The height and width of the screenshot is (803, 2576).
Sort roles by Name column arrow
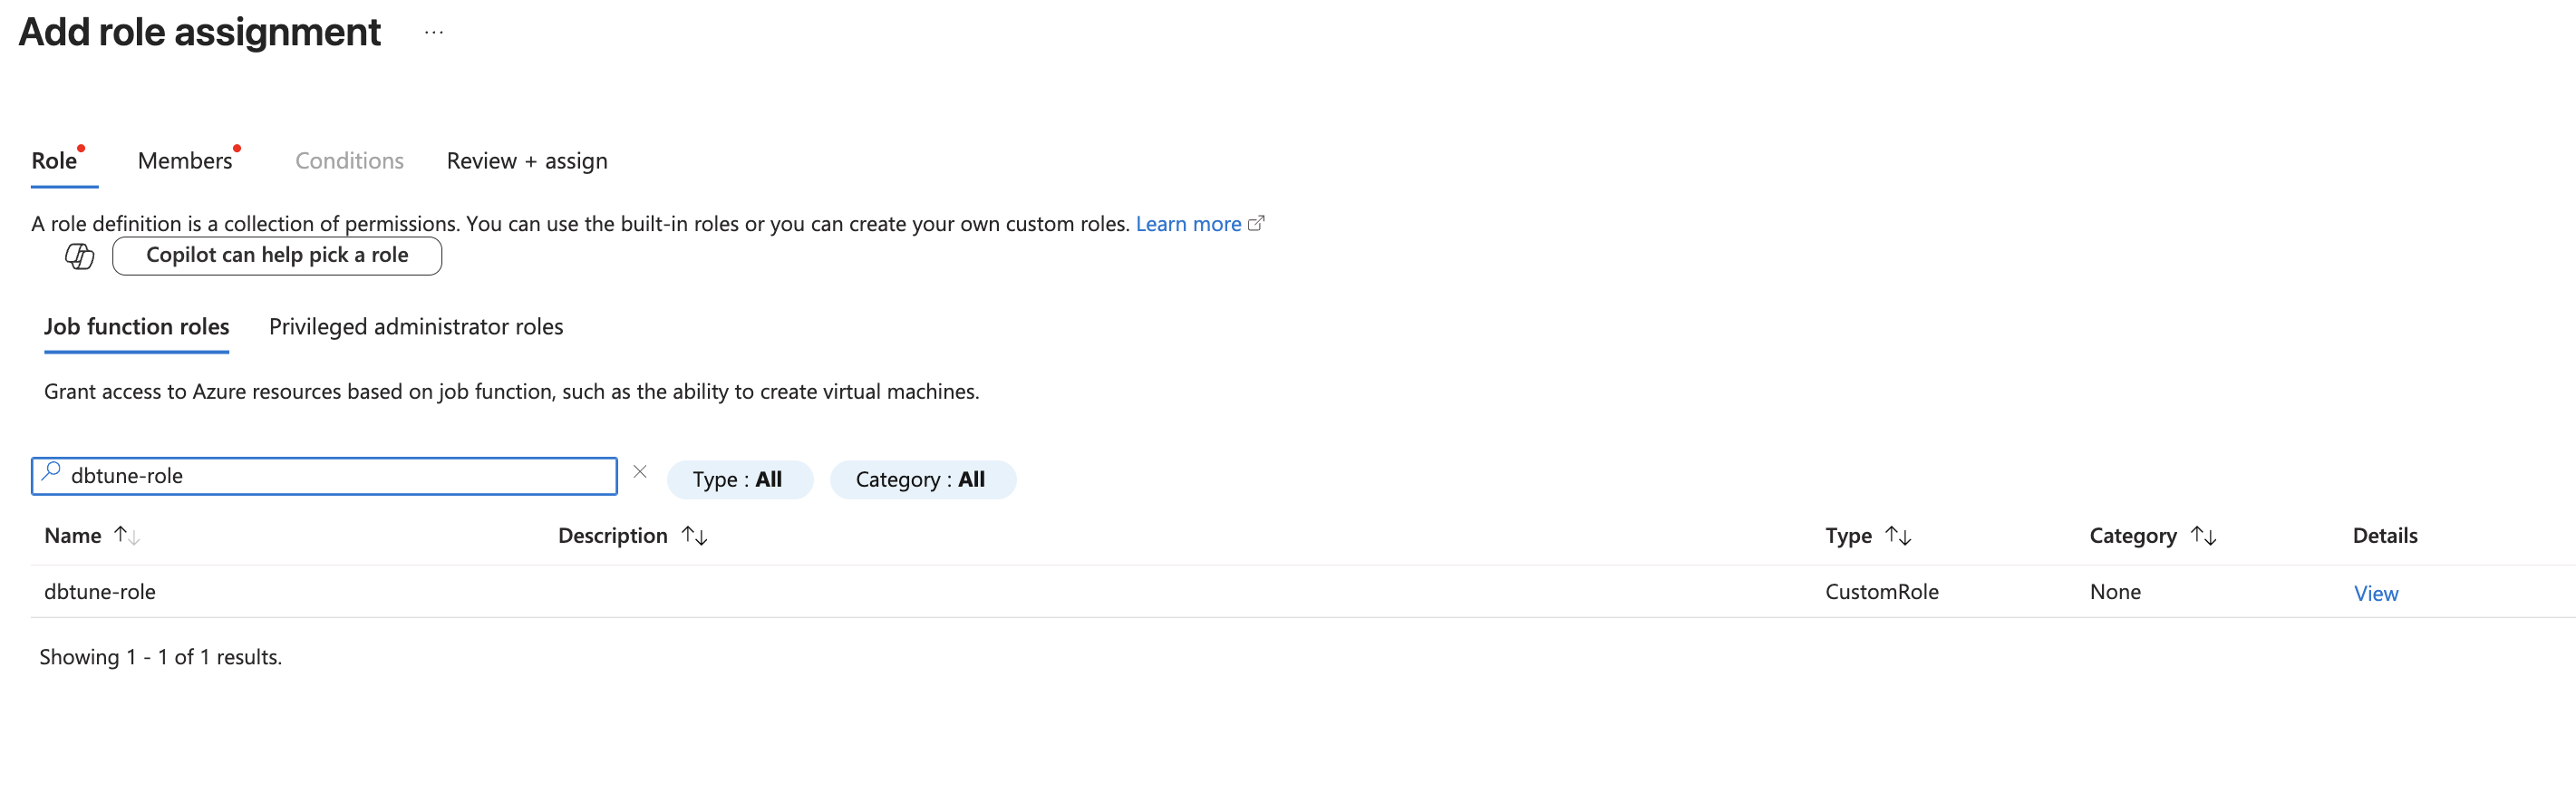click(126, 536)
